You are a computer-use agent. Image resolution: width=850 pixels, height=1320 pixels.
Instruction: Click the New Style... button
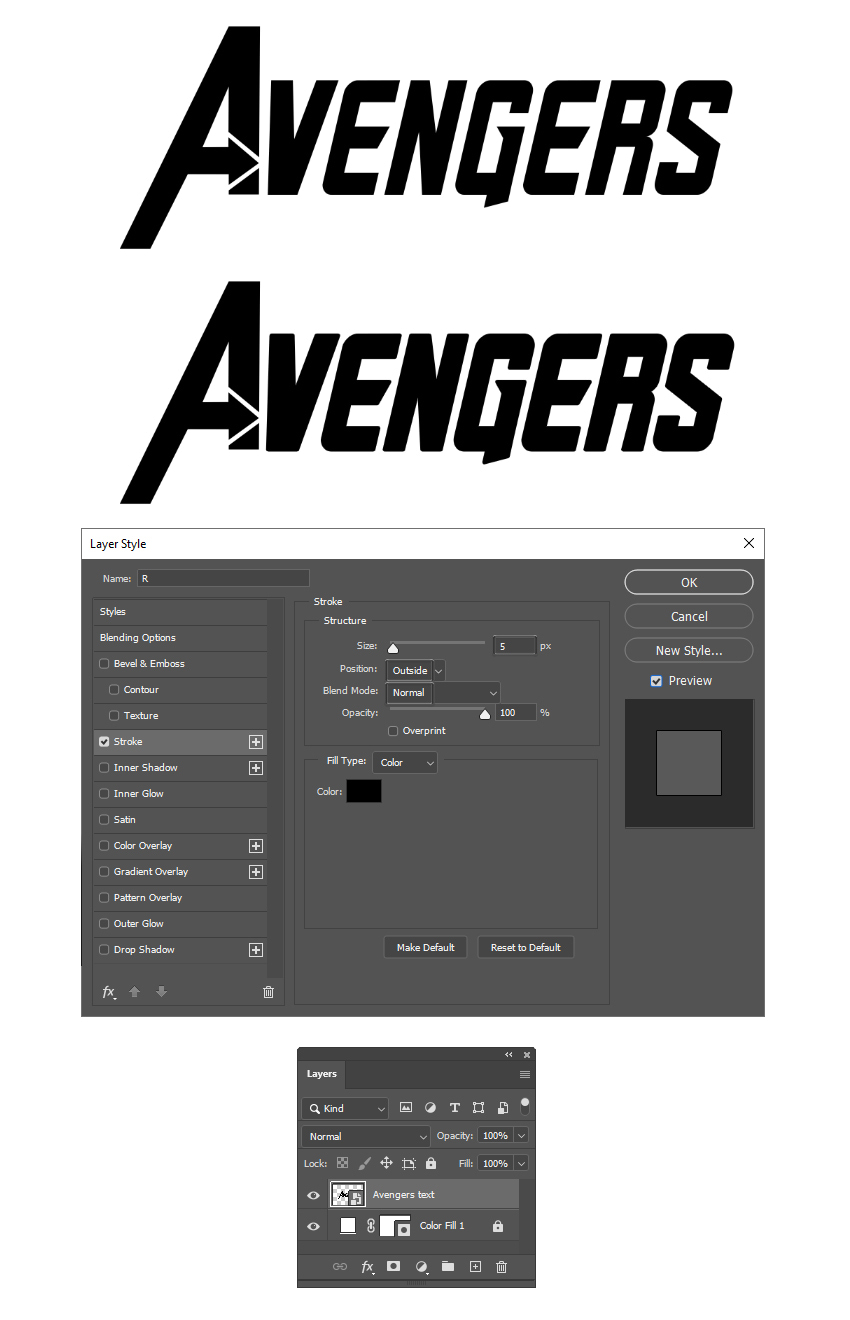coord(689,650)
